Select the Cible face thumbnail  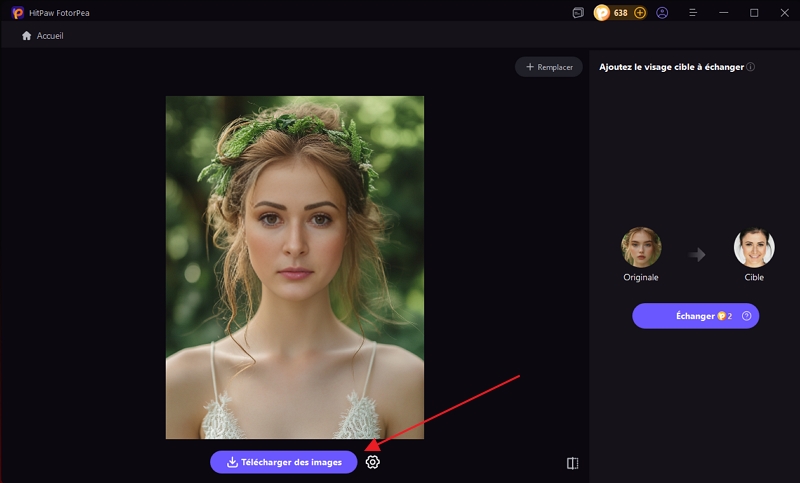coord(754,247)
